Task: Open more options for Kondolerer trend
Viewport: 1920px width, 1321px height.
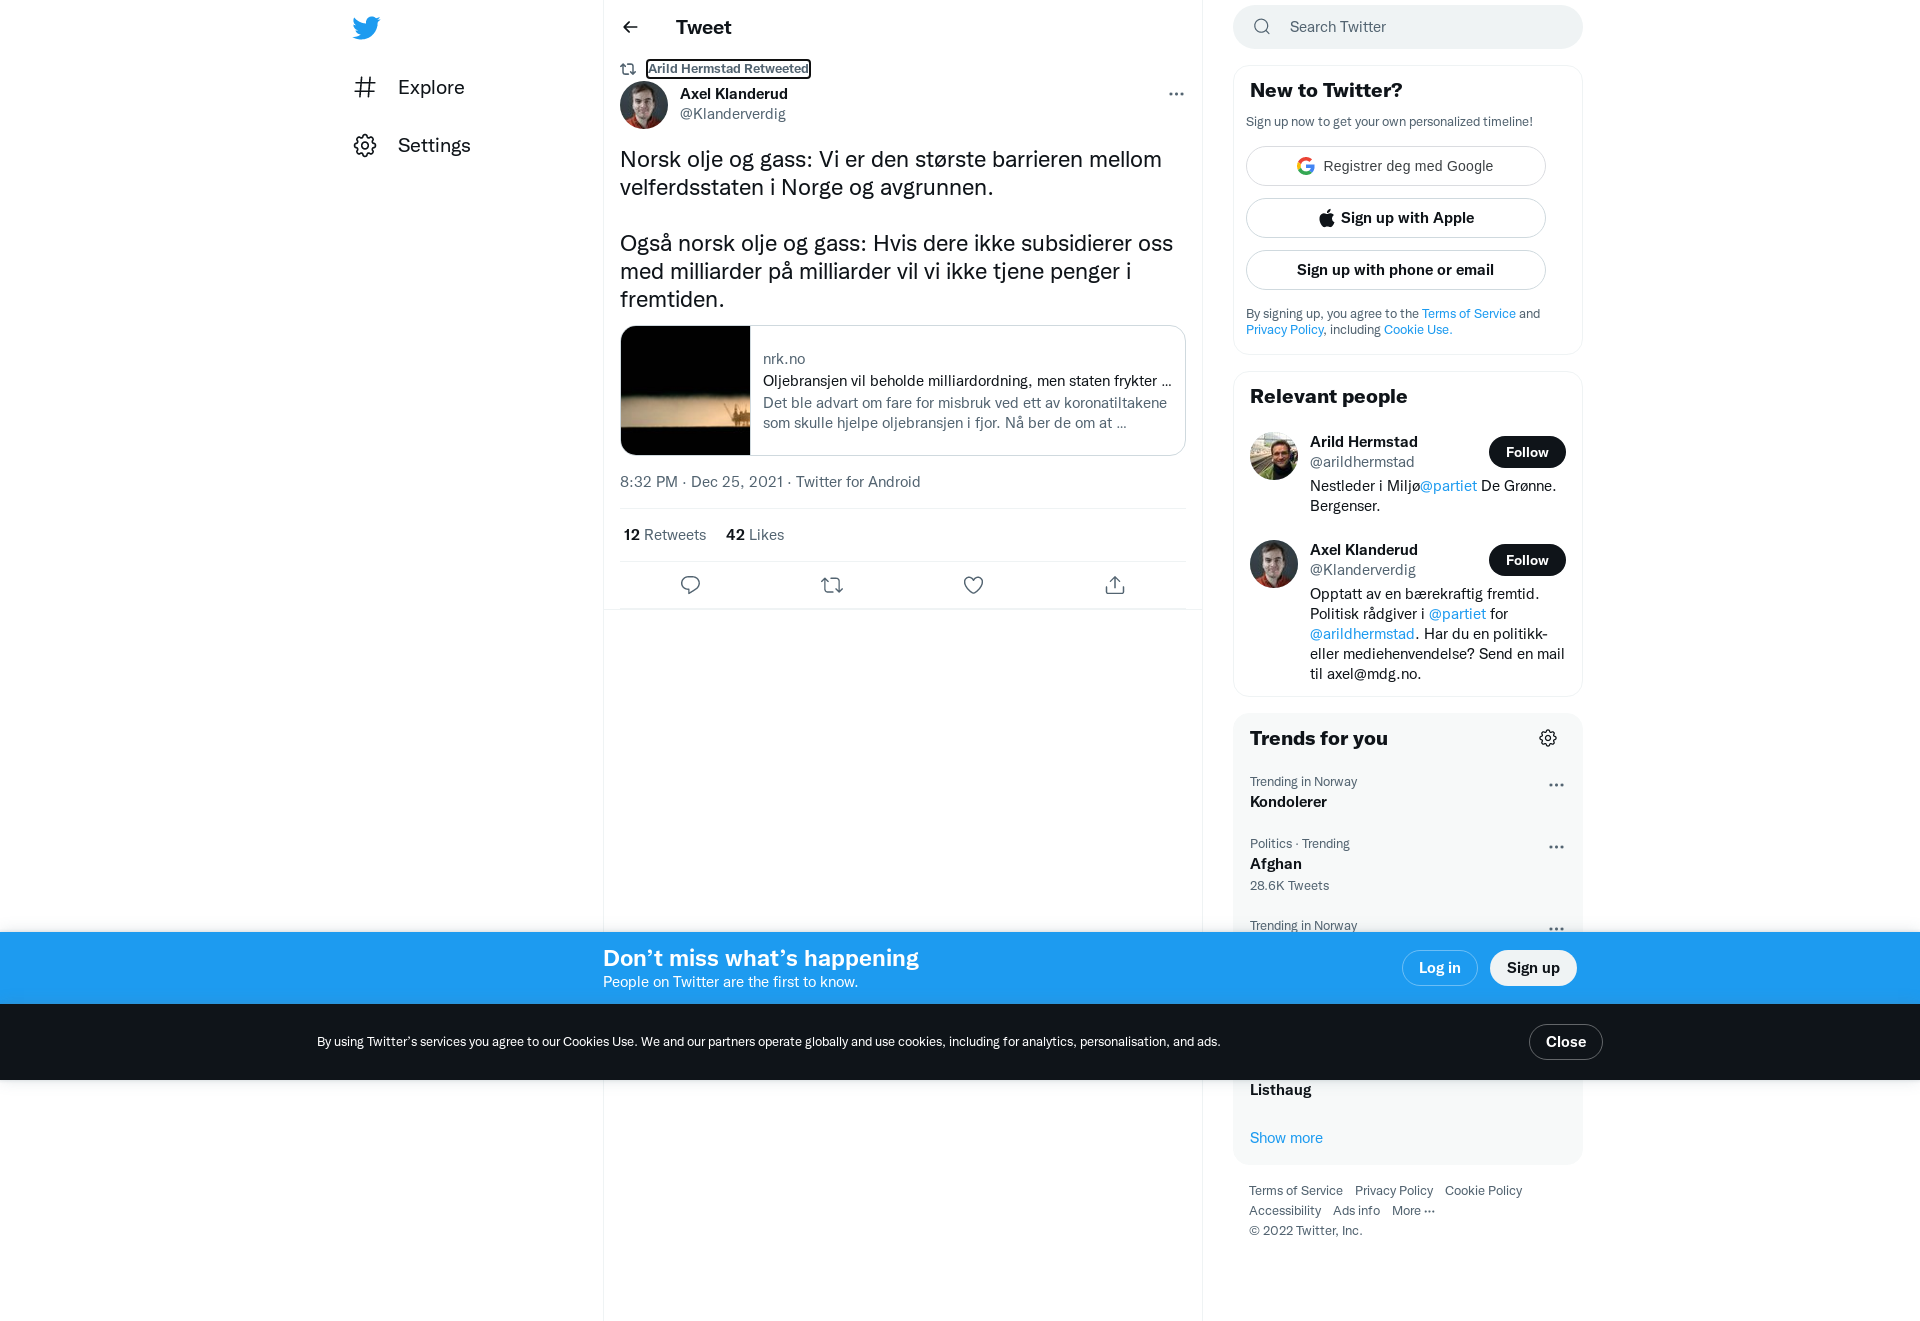Action: (1556, 785)
